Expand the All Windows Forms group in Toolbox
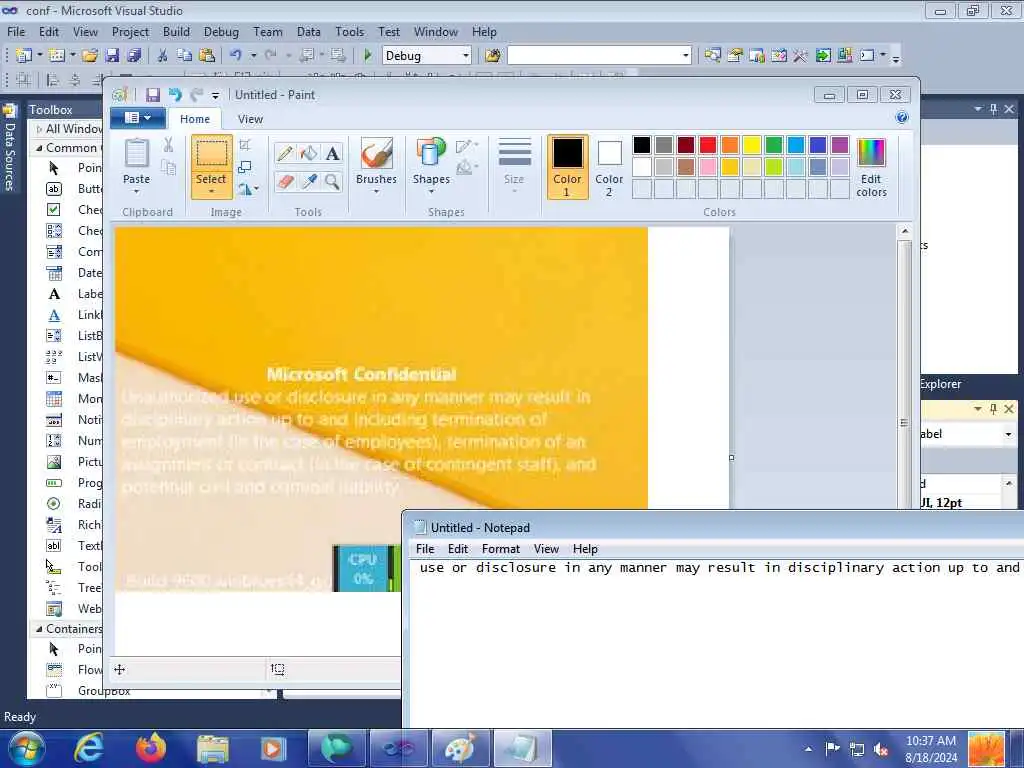The image size is (1024, 768). [x=39, y=129]
